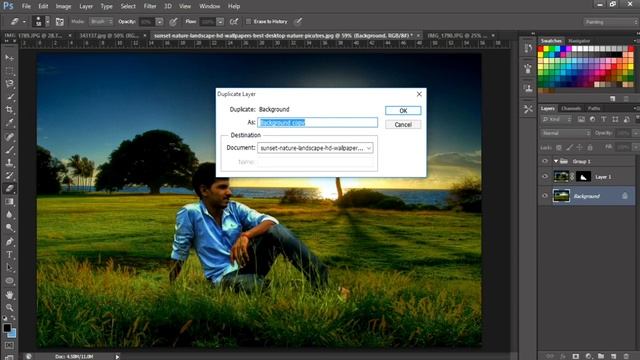Click OK in Duplicate Layer dialog
The image size is (640, 360).
click(x=403, y=111)
